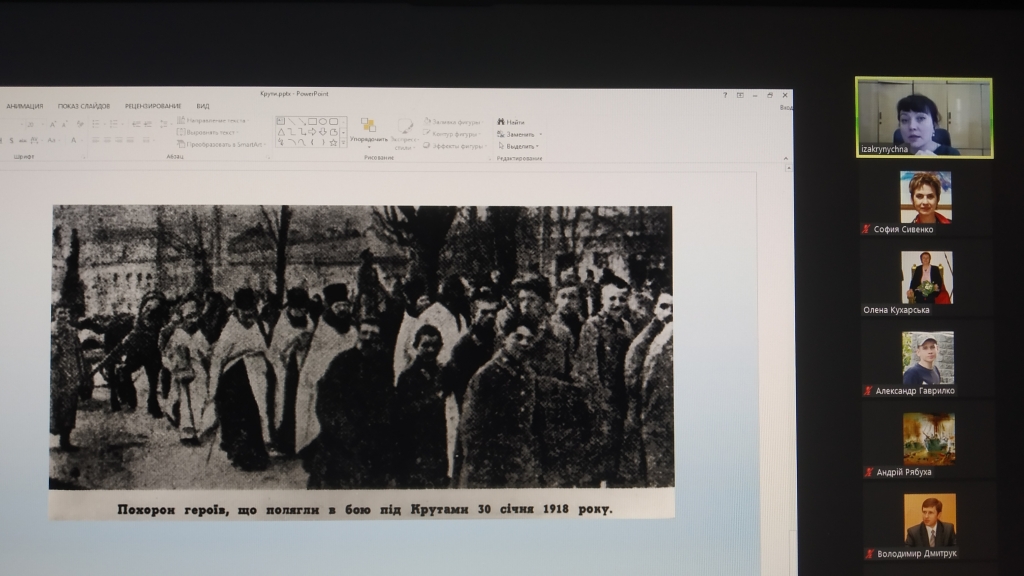Image resolution: width=1024 pixels, height=576 pixels.
Task: Open the Вид ribbon tab
Action: point(203,106)
